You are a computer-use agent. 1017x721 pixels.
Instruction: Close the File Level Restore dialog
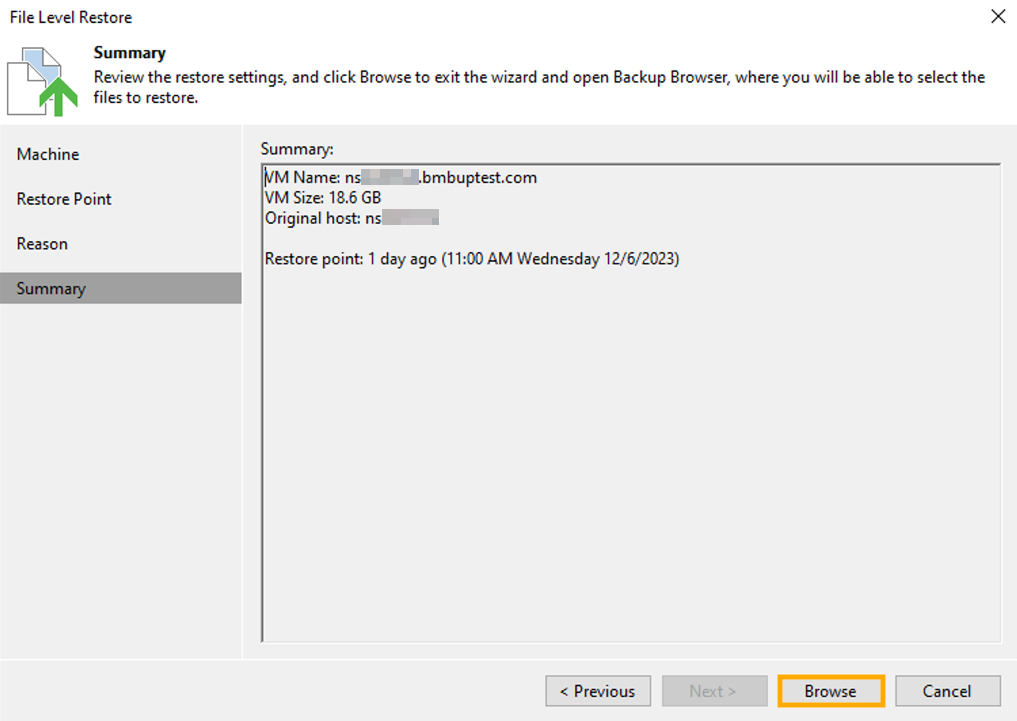pyautogui.click(x=997, y=17)
